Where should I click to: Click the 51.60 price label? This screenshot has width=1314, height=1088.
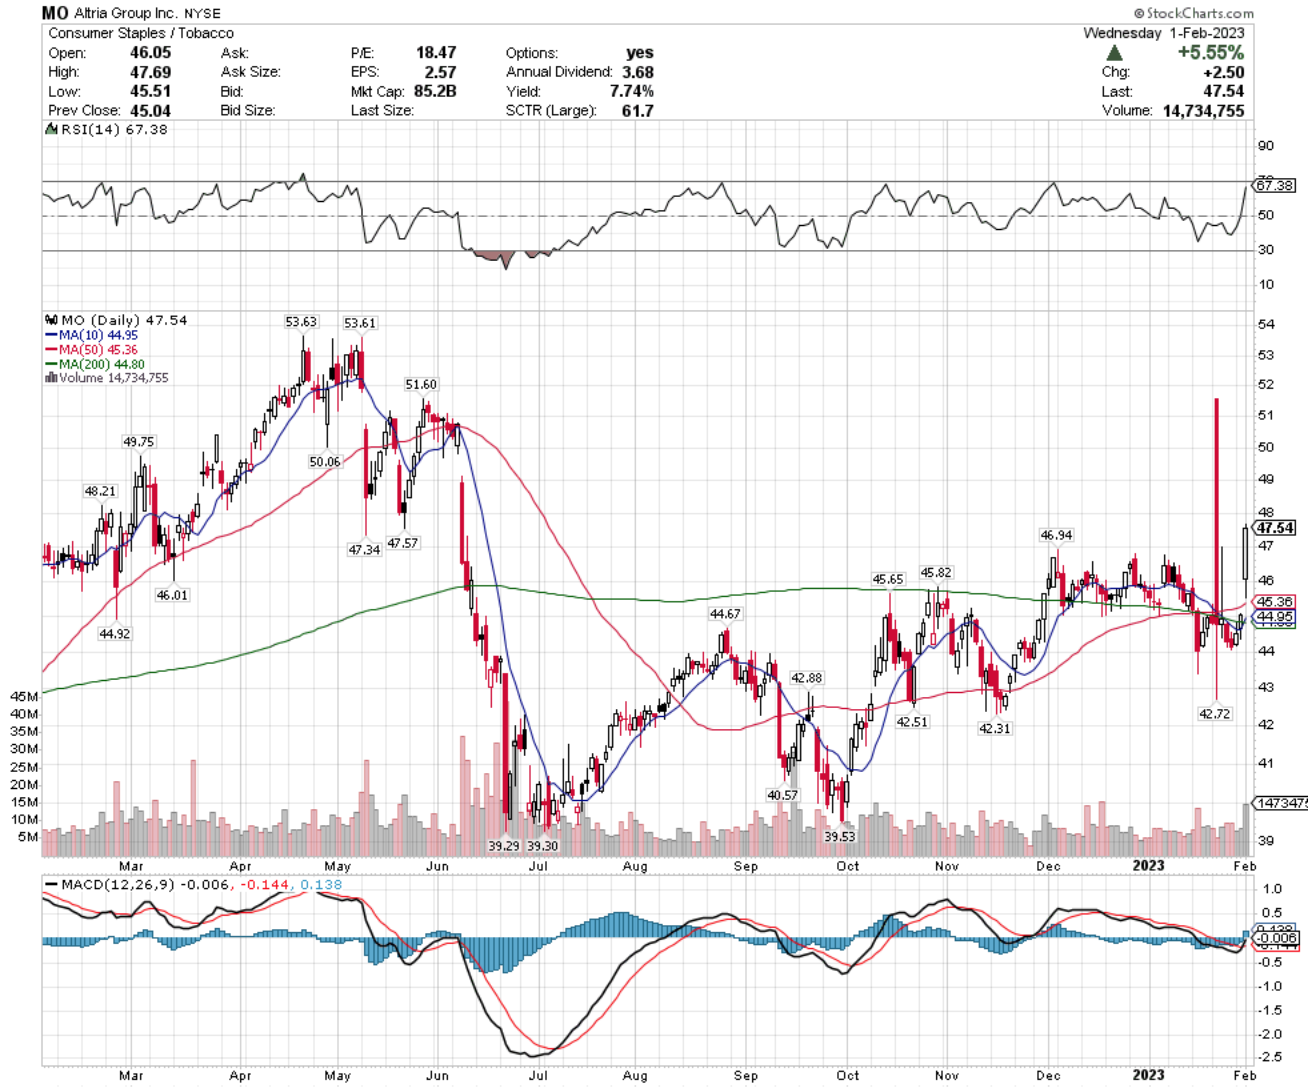pyautogui.click(x=421, y=384)
